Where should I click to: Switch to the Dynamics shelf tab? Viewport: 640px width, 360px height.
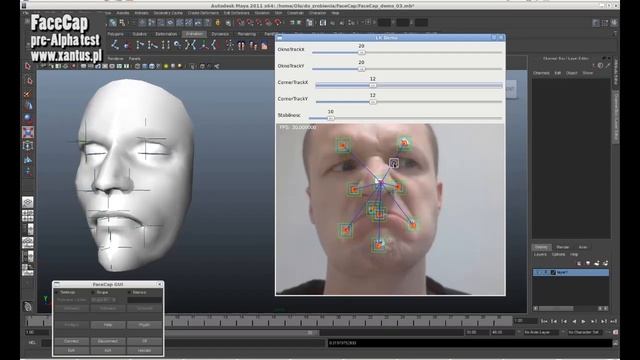pyautogui.click(x=220, y=34)
